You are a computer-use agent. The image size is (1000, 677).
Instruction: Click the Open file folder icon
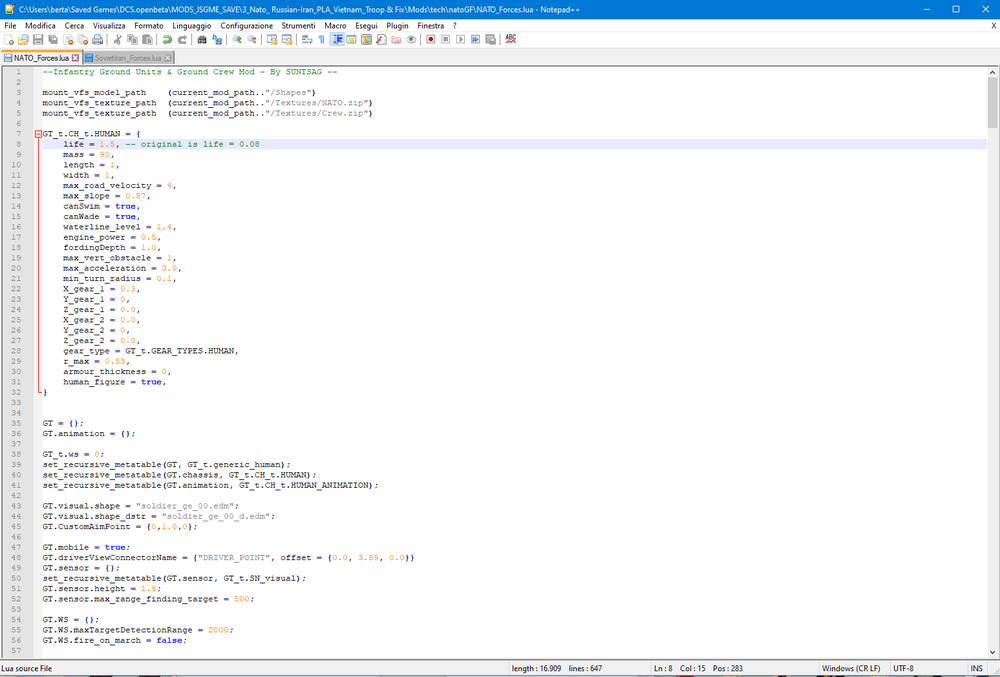pos(24,40)
